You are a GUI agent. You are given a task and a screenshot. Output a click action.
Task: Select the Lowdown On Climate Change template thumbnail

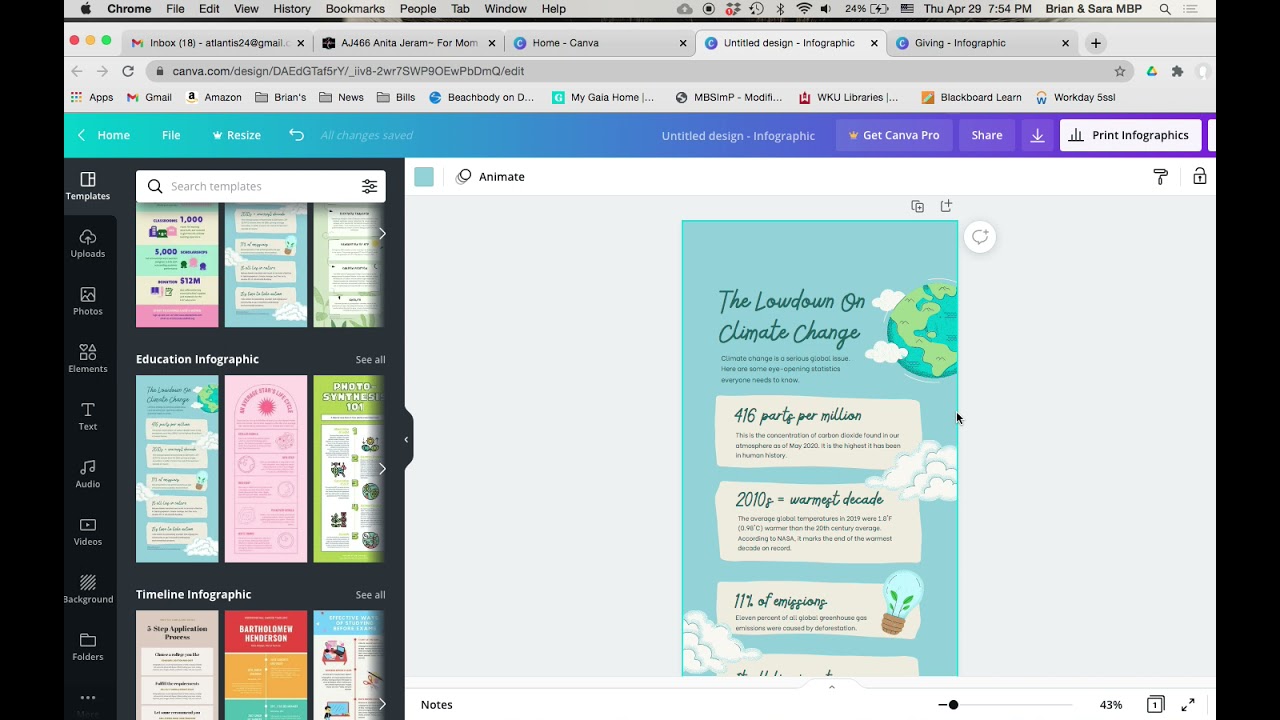coord(177,469)
